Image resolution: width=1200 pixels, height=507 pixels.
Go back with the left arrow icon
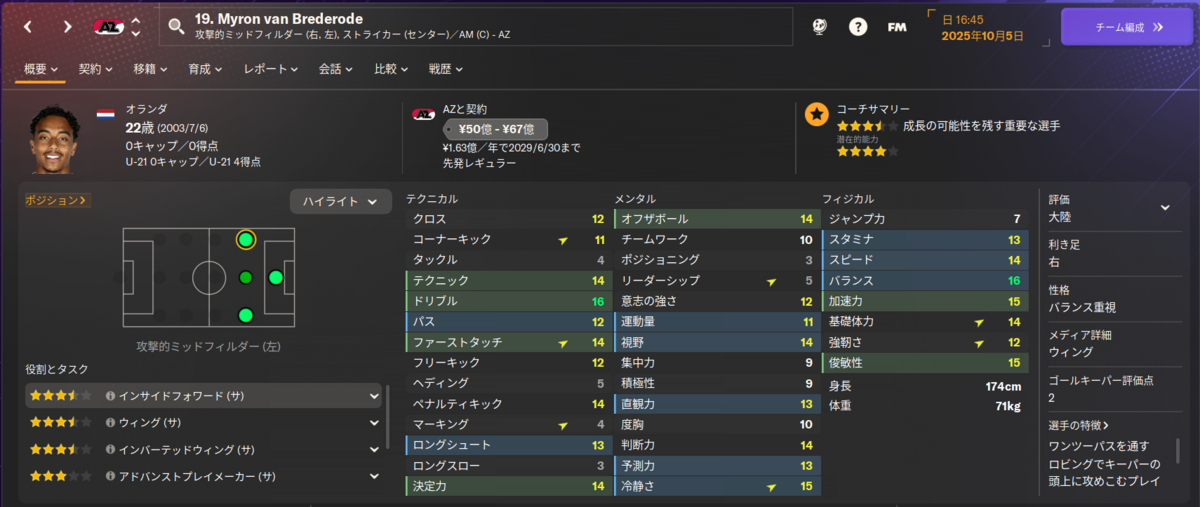pos(28,27)
